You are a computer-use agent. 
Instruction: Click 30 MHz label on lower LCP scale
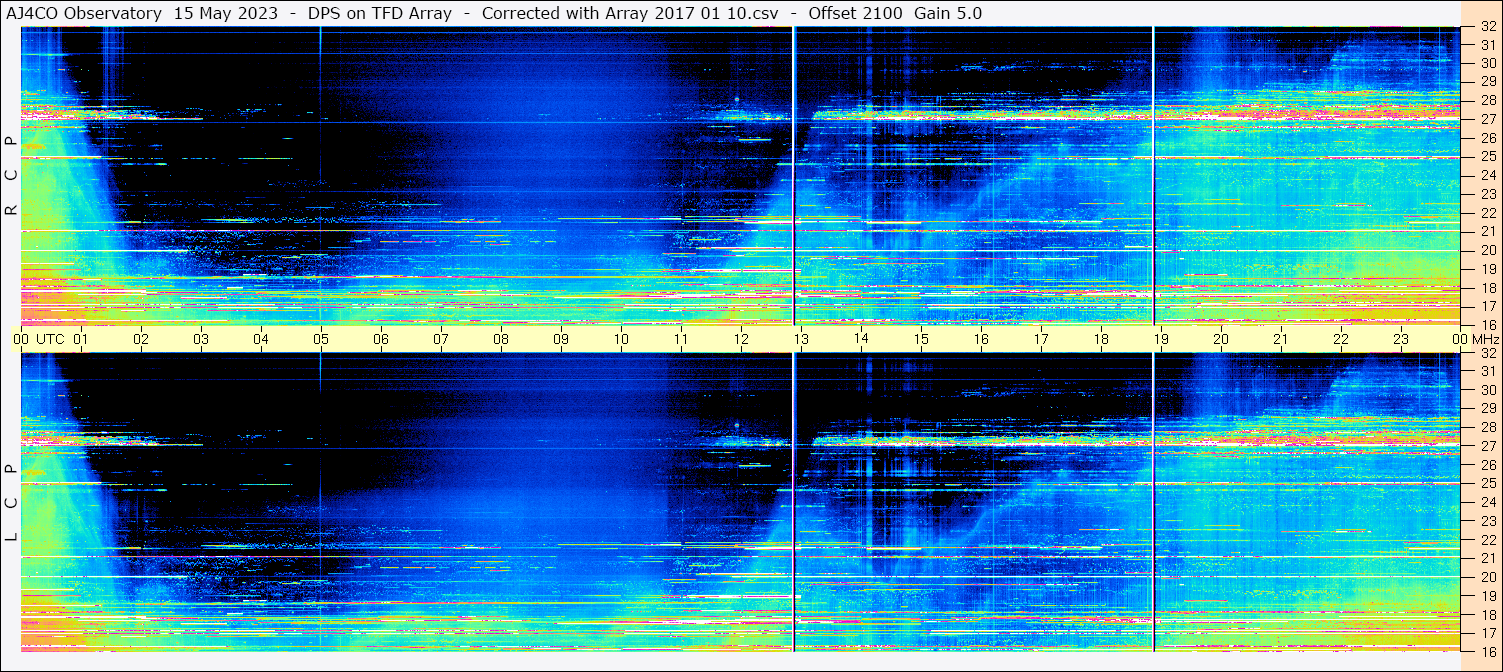[1487, 390]
